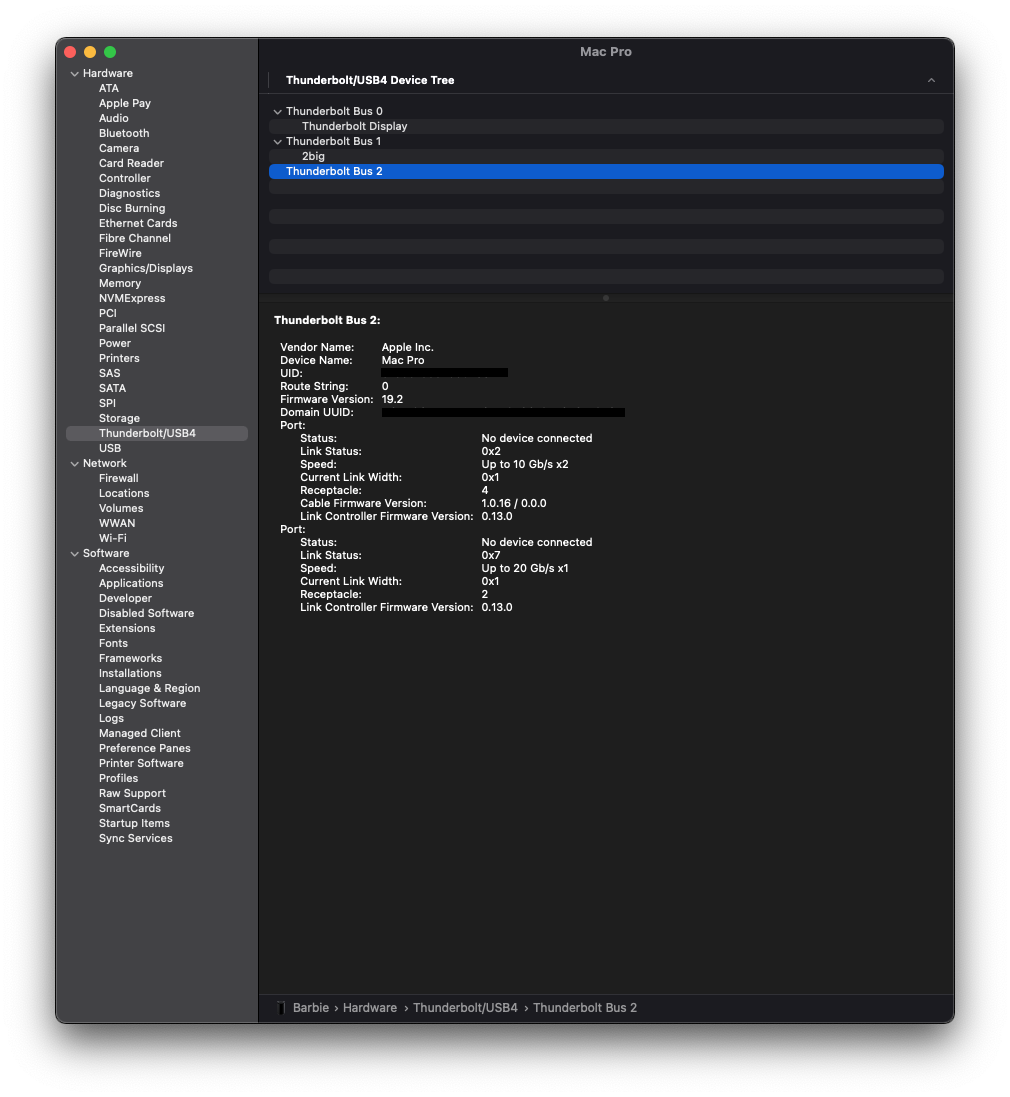The height and width of the screenshot is (1097, 1010).
Task: Select the Thunderbolt Bus 2 row
Action: (606, 171)
